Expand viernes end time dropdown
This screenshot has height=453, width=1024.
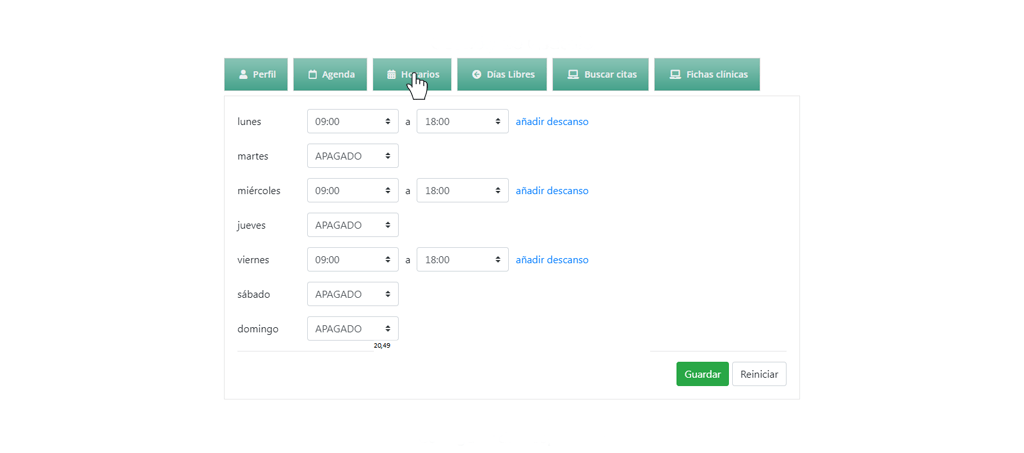462,260
